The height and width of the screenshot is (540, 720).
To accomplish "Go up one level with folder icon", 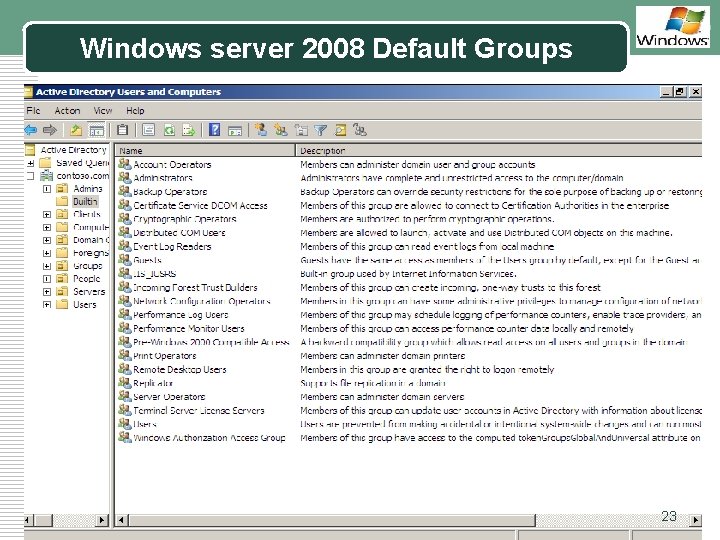I will click(76, 130).
